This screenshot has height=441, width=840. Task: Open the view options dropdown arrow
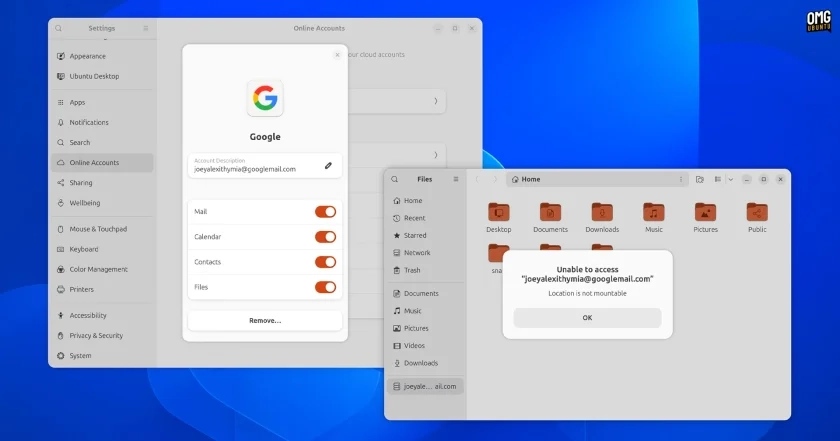tap(731, 180)
